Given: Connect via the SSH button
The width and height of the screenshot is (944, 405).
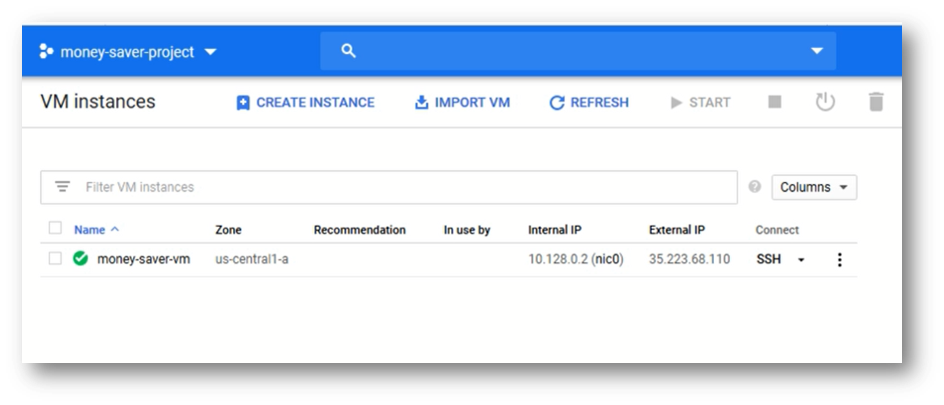Looking at the screenshot, I should [x=769, y=259].
